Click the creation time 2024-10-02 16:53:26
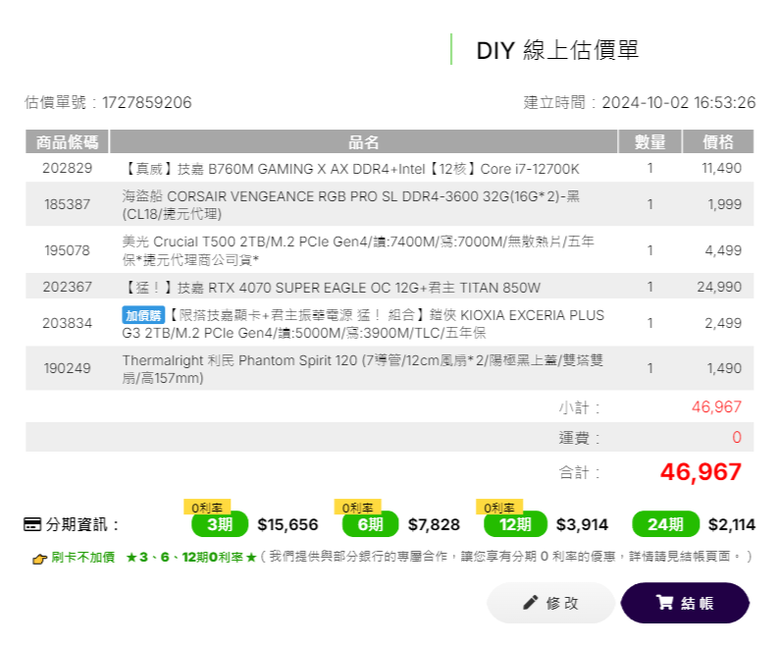Image resolution: width=780 pixels, height=647 pixels. click(679, 103)
